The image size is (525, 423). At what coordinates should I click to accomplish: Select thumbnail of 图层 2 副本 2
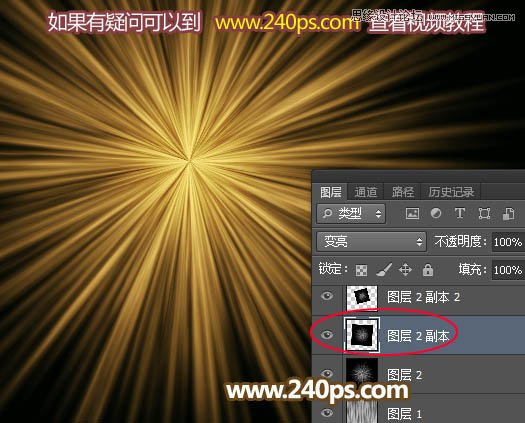(362, 297)
